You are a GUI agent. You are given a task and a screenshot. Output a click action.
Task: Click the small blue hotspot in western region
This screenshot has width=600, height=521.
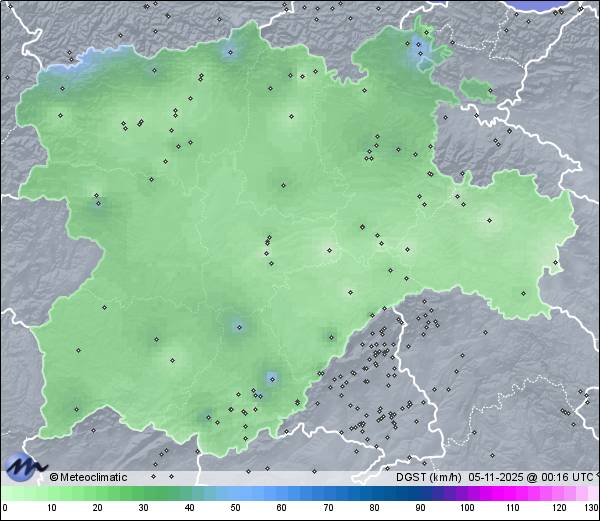(x=98, y=205)
